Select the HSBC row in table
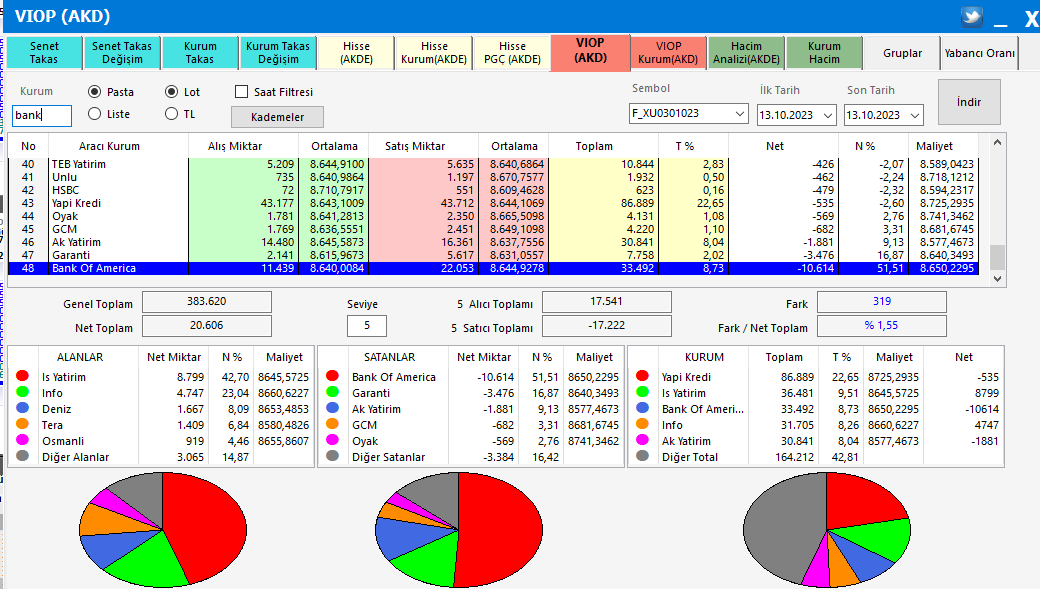This screenshot has width=1040, height=589. [x=493, y=190]
